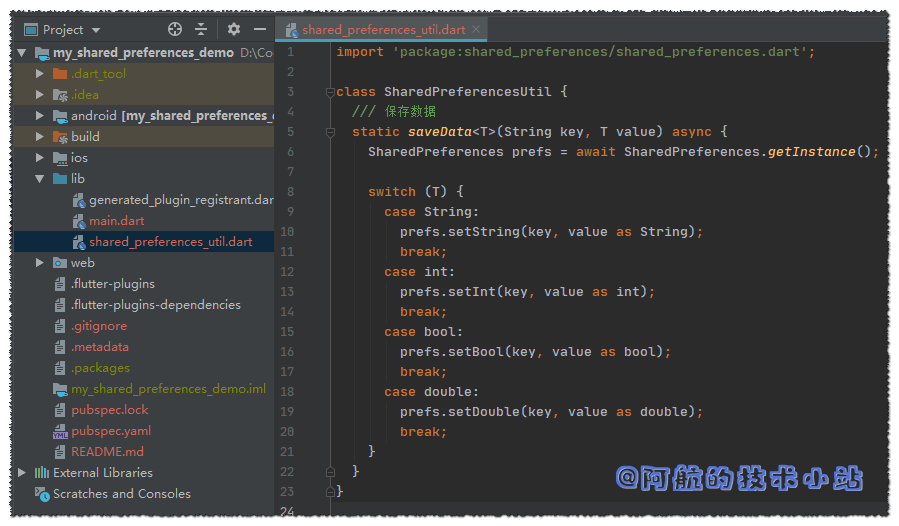Click fold end marker at line 22

[330, 472]
